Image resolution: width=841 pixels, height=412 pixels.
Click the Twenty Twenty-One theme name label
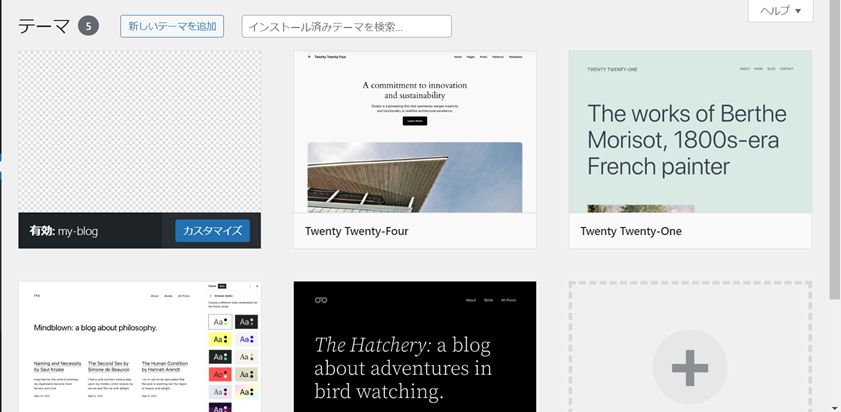pyautogui.click(x=631, y=231)
